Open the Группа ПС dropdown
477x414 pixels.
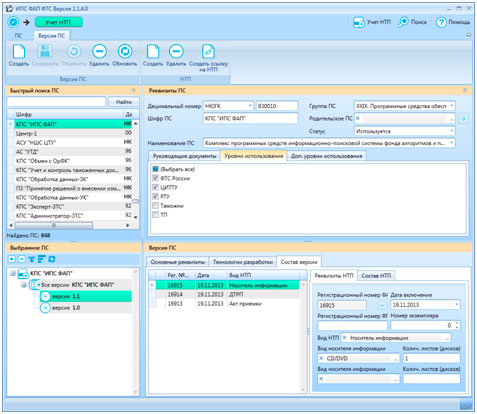click(x=452, y=106)
